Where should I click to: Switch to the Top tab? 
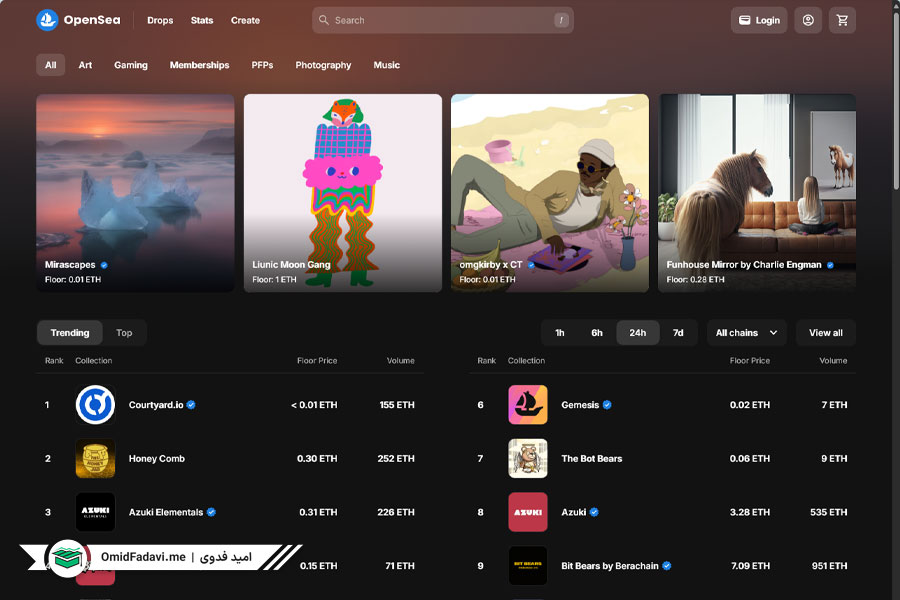coord(124,332)
